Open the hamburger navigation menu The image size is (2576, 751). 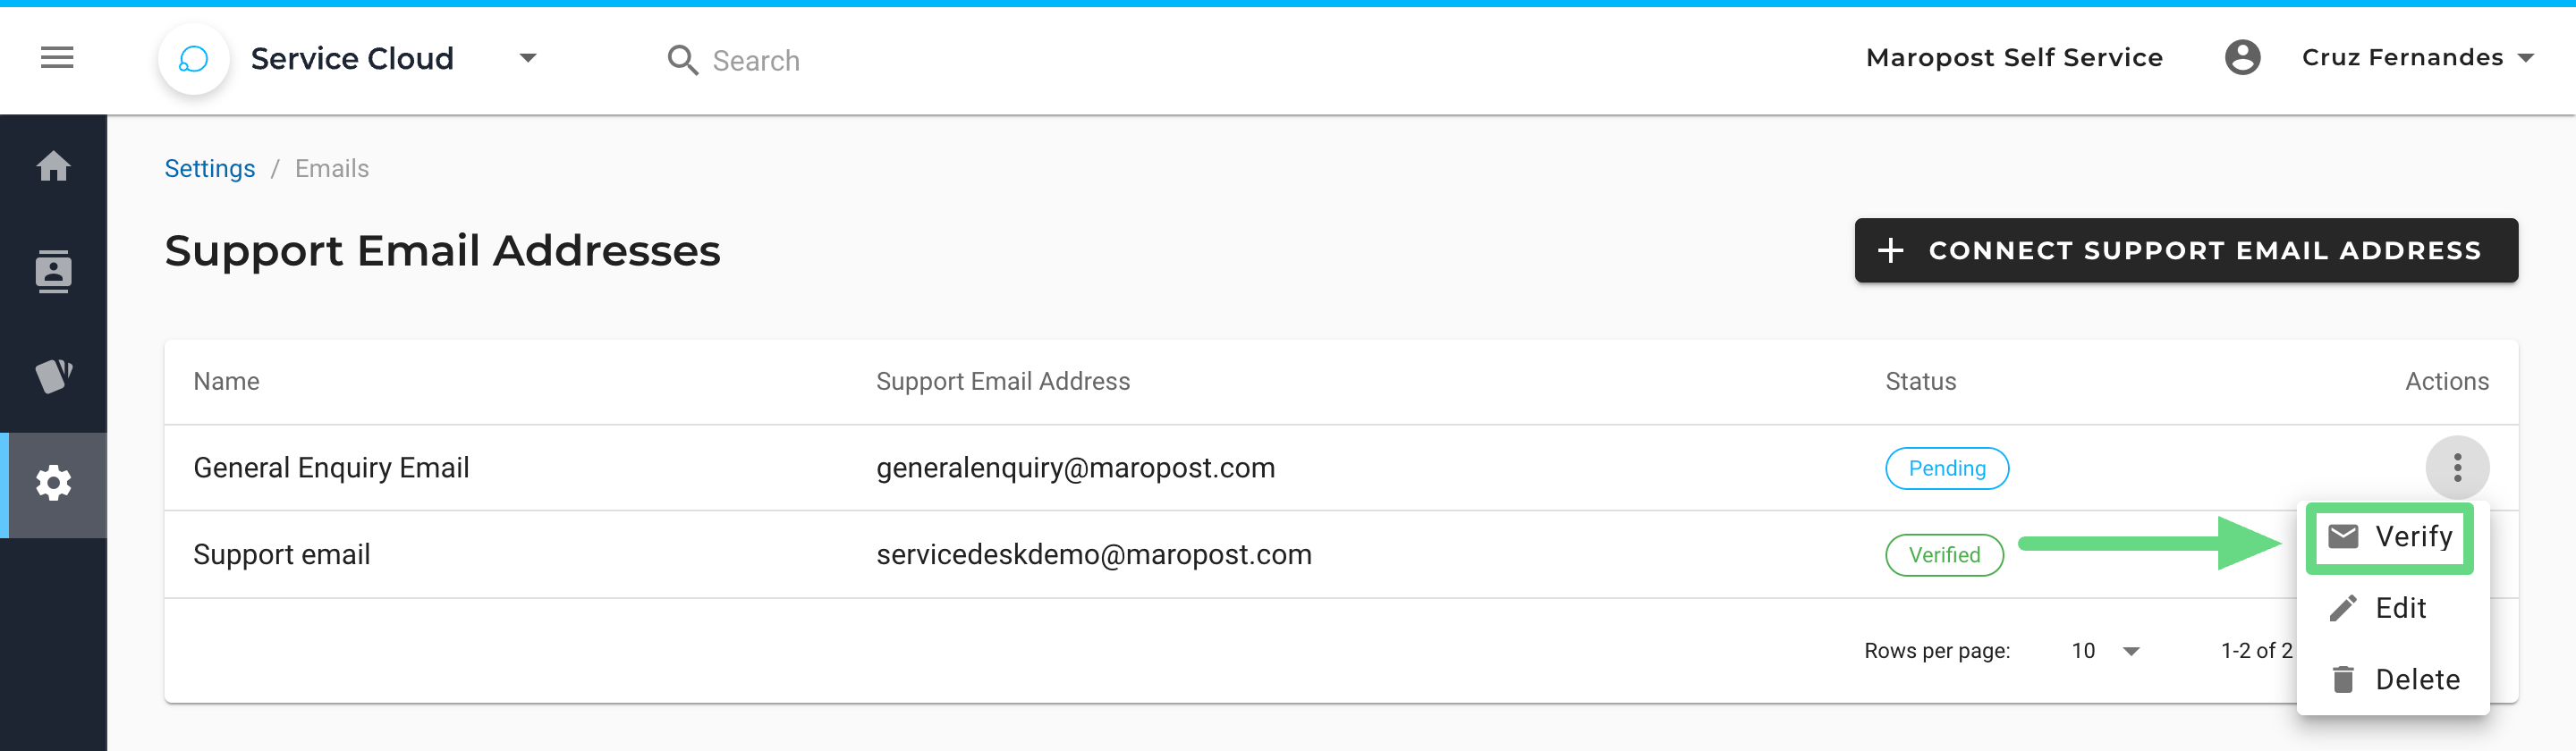[57, 58]
